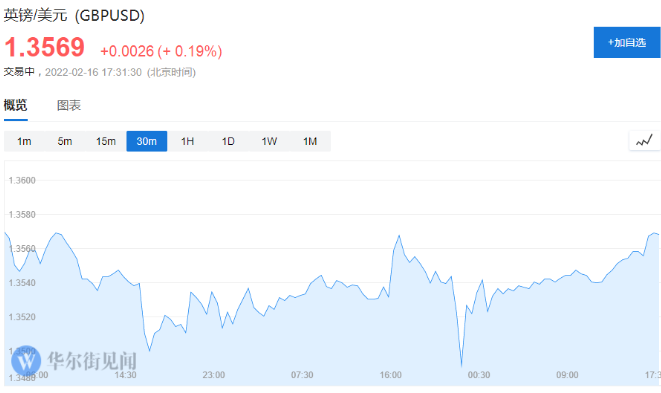Switch chart to 1D interval

coord(228,141)
